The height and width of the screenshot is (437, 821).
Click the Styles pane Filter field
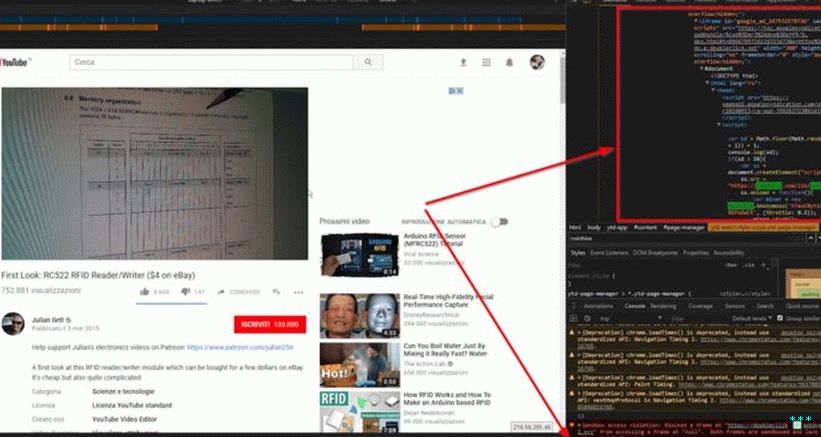[x=644, y=265]
